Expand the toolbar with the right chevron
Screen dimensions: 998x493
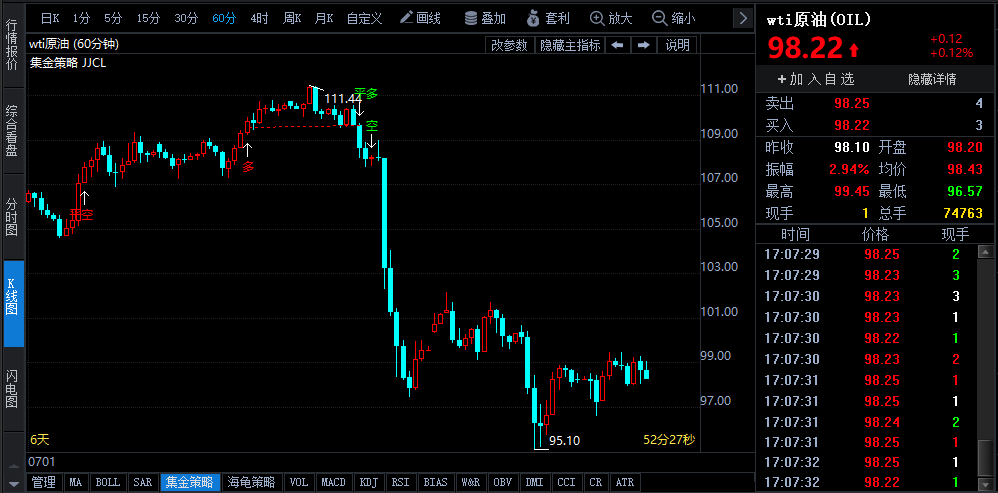click(x=741, y=18)
